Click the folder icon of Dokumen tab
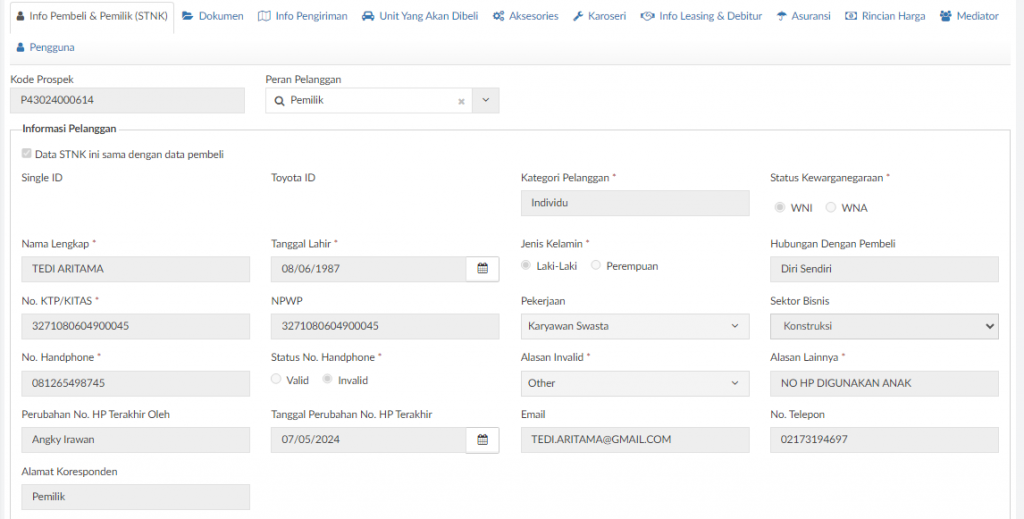Screen dimensions: 1024x519 tap(188, 16)
